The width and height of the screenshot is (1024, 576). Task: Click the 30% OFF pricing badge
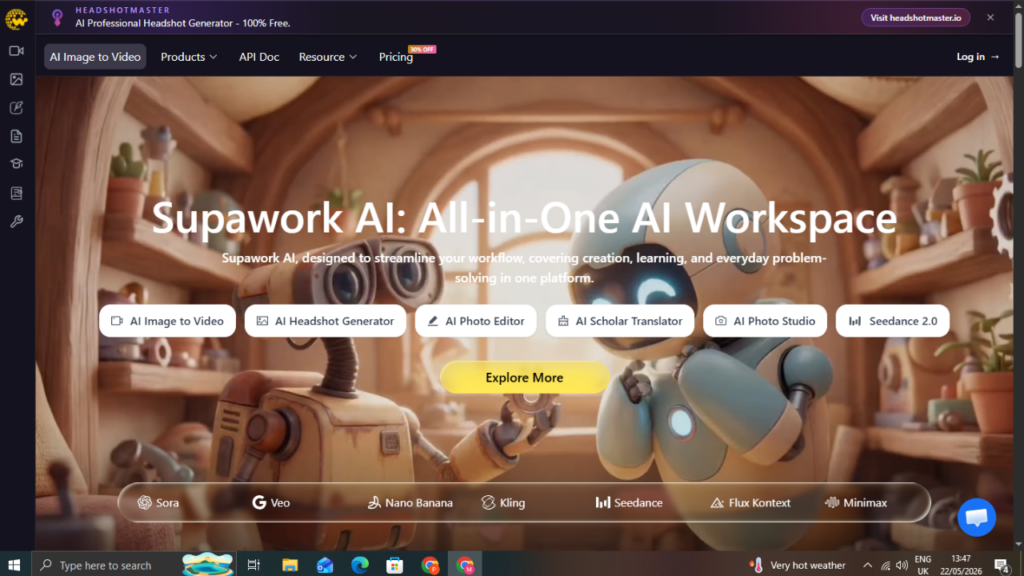click(422, 49)
